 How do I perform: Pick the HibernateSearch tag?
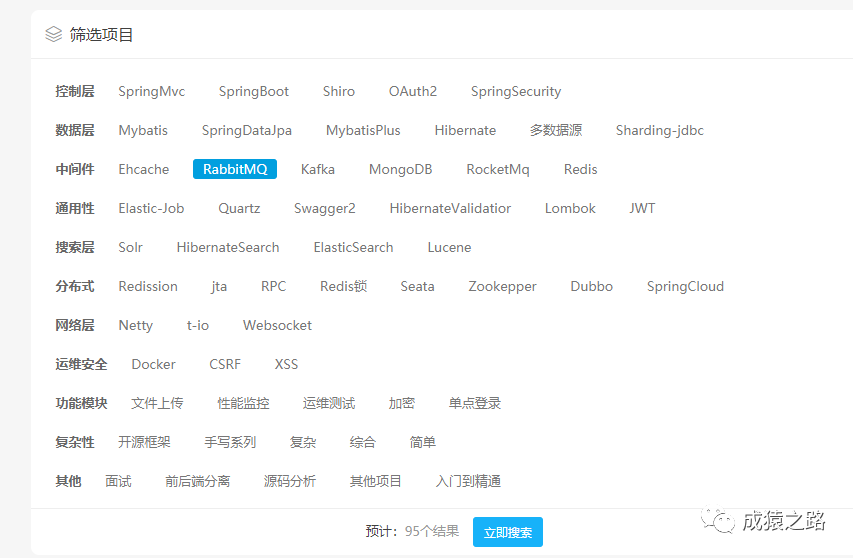(228, 247)
